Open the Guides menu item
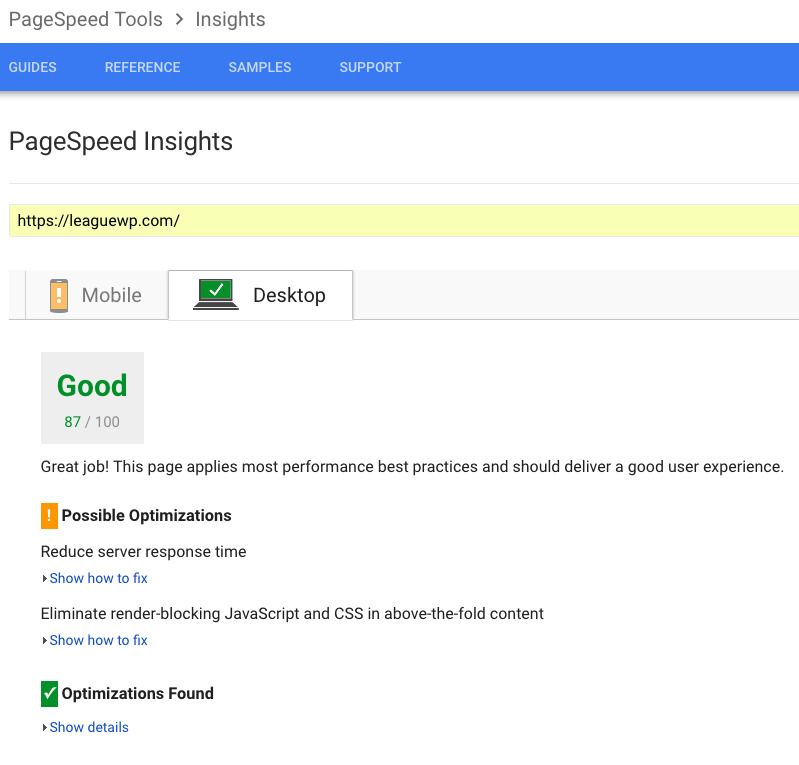 pos(33,67)
